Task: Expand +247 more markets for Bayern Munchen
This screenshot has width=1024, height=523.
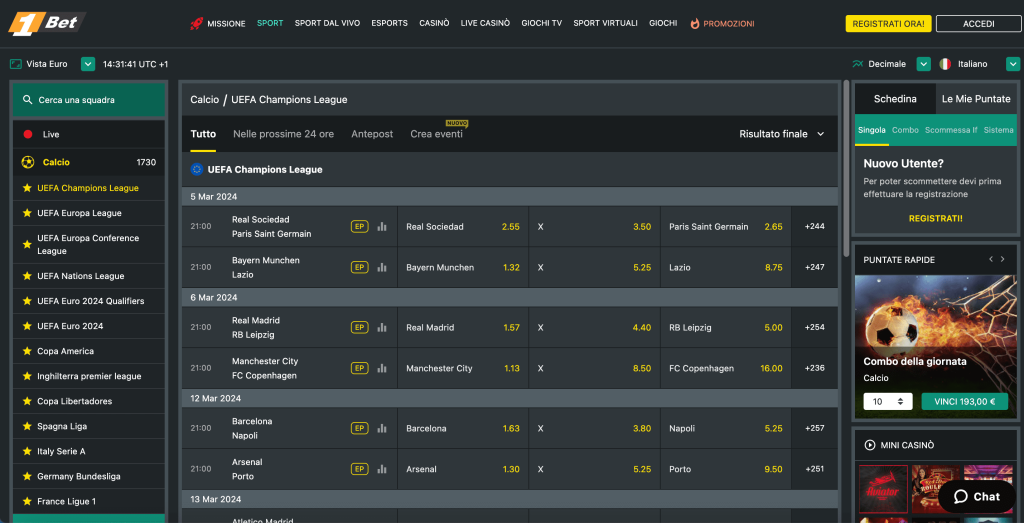Action: point(814,267)
